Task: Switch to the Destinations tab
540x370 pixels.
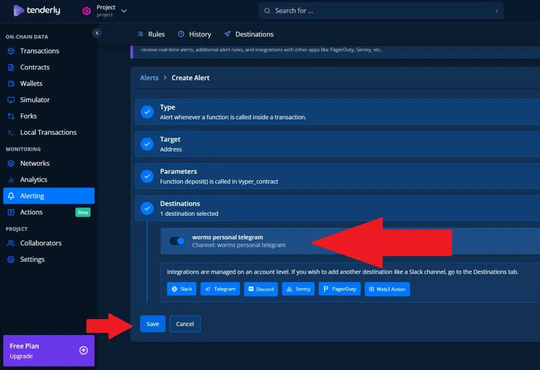Action: click(x=249, y=34)
